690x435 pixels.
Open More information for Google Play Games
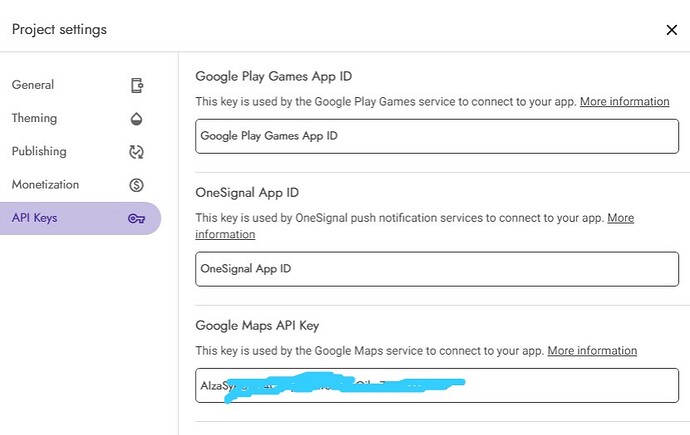pos(624,102)
